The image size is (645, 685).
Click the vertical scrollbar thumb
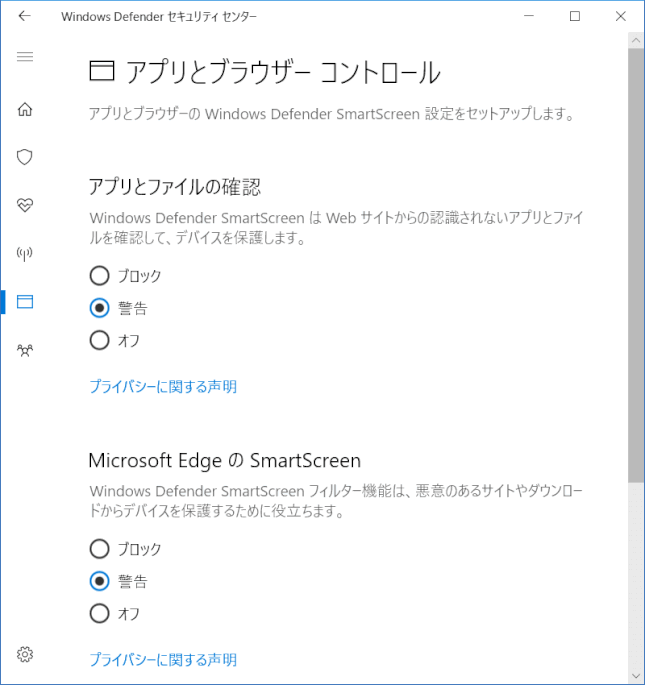point(636,265)
